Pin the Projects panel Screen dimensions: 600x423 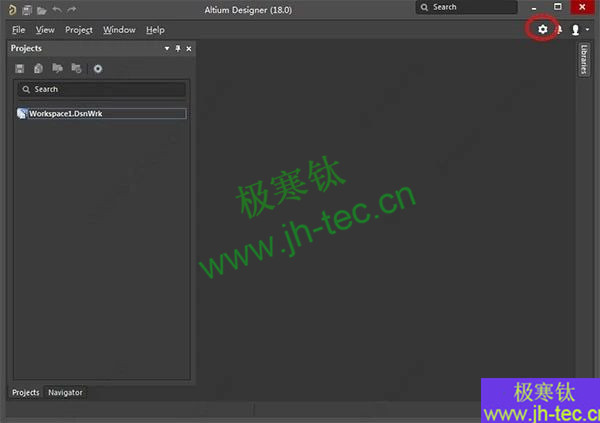[178, 49]
